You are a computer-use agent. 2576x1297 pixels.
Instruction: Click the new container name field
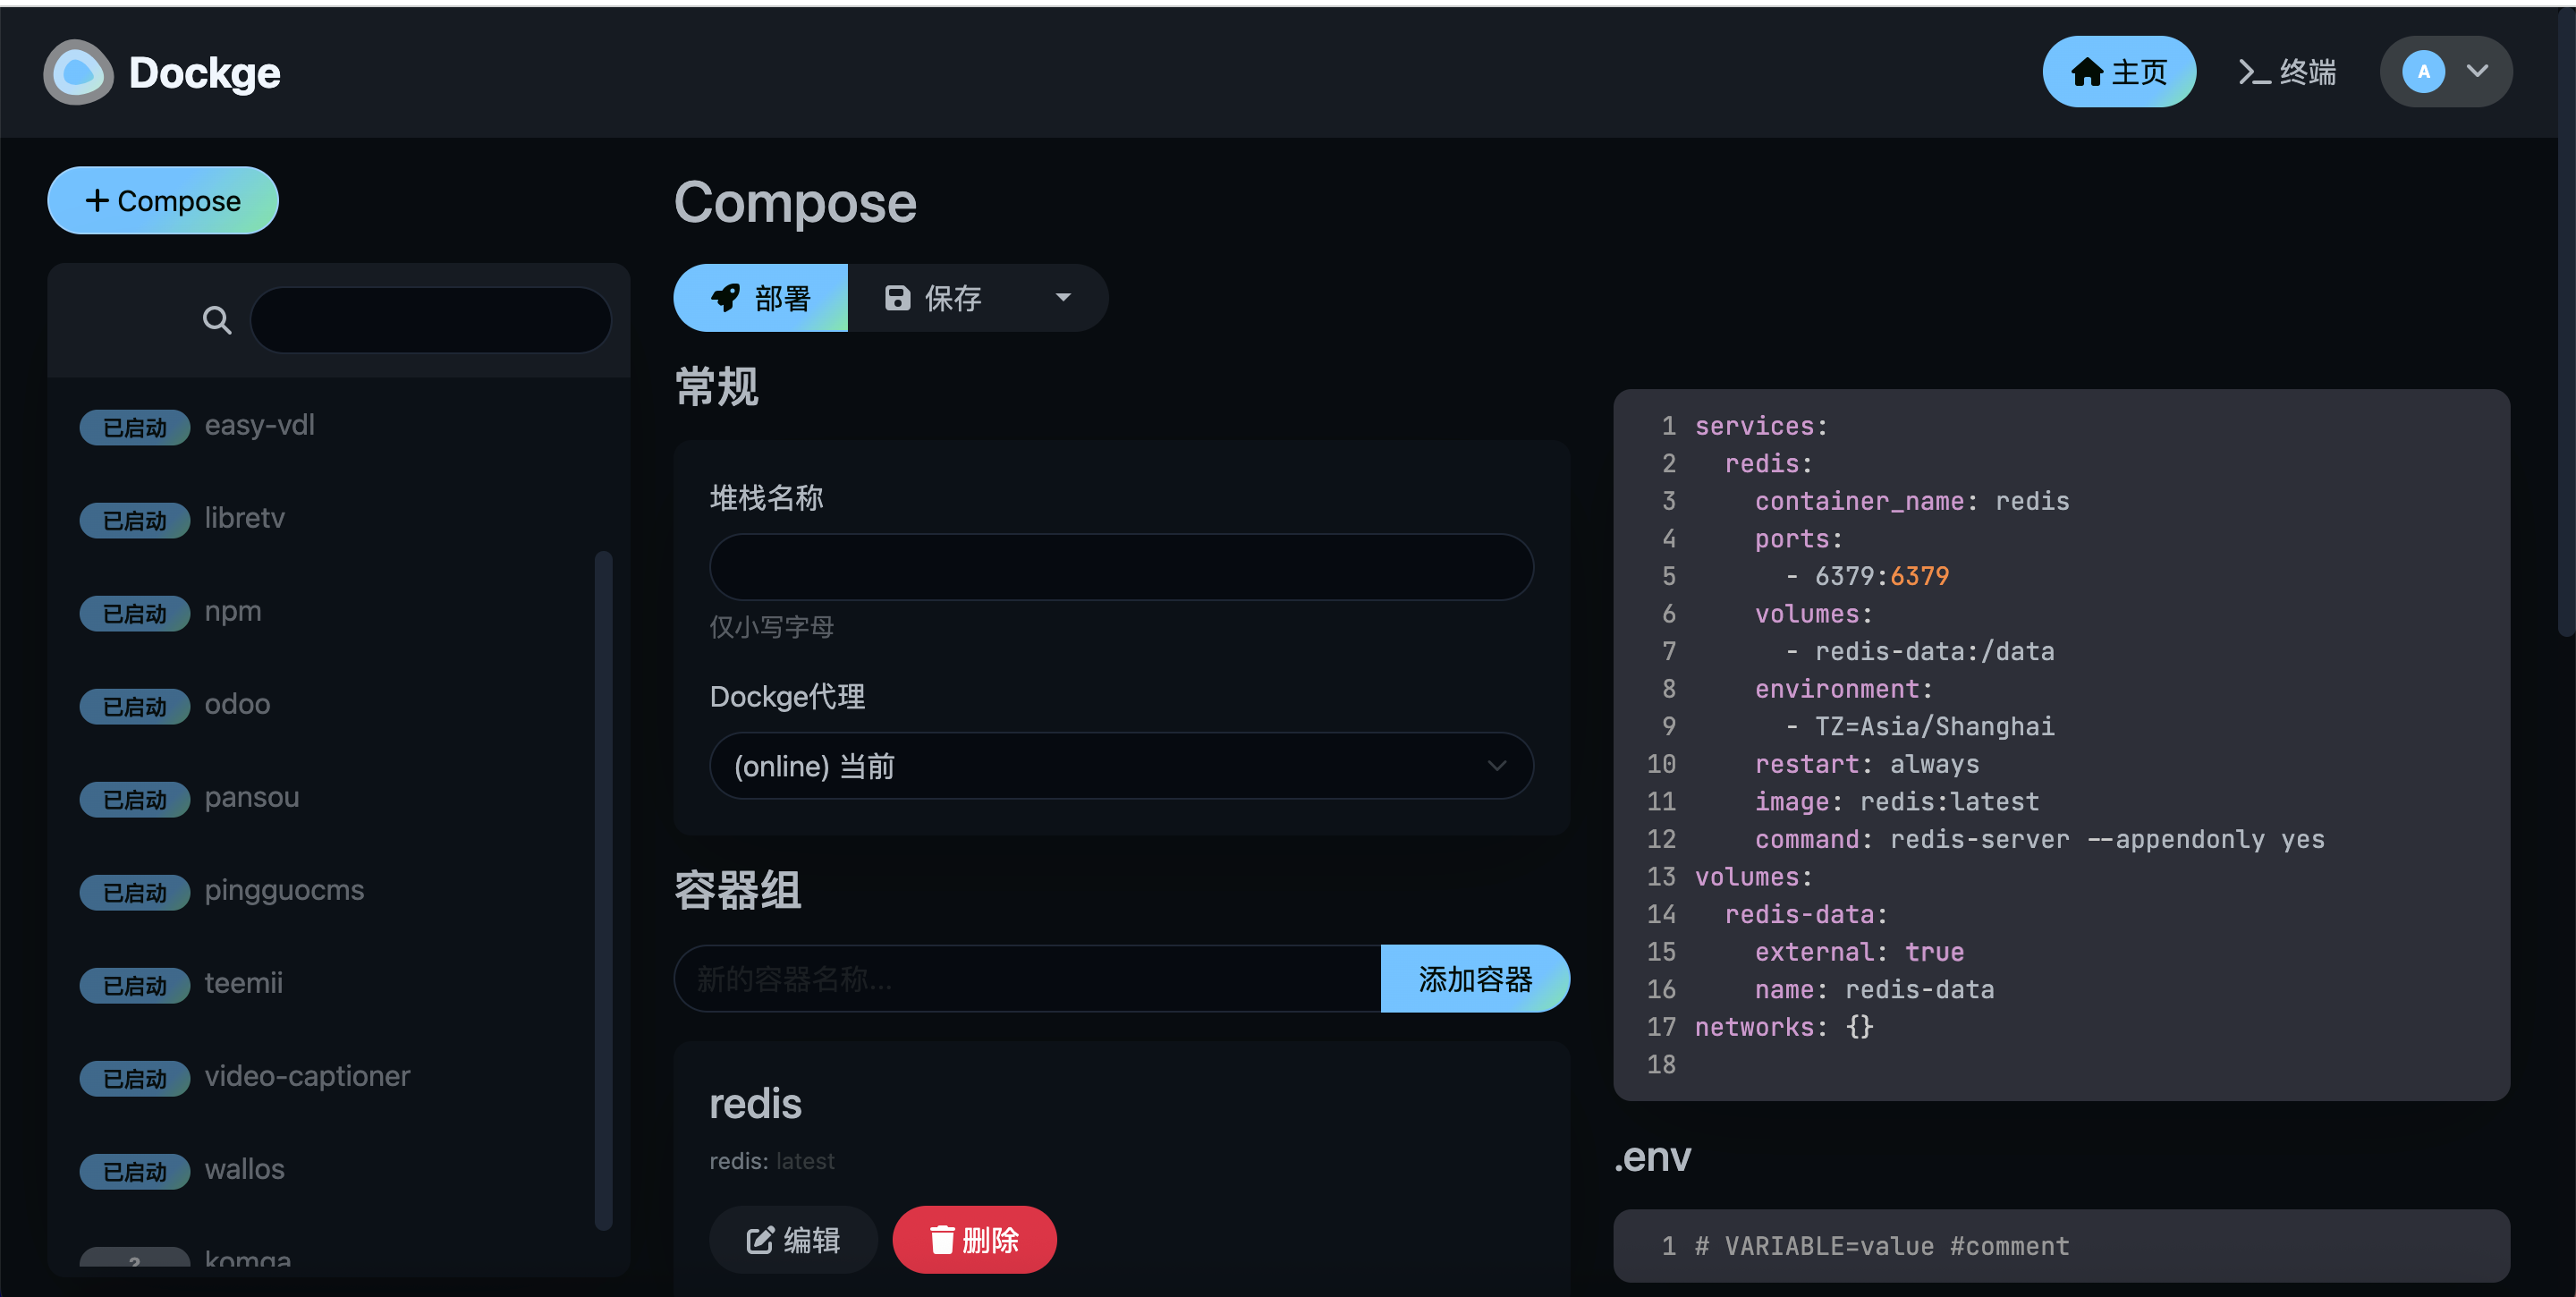(1027, 979)
